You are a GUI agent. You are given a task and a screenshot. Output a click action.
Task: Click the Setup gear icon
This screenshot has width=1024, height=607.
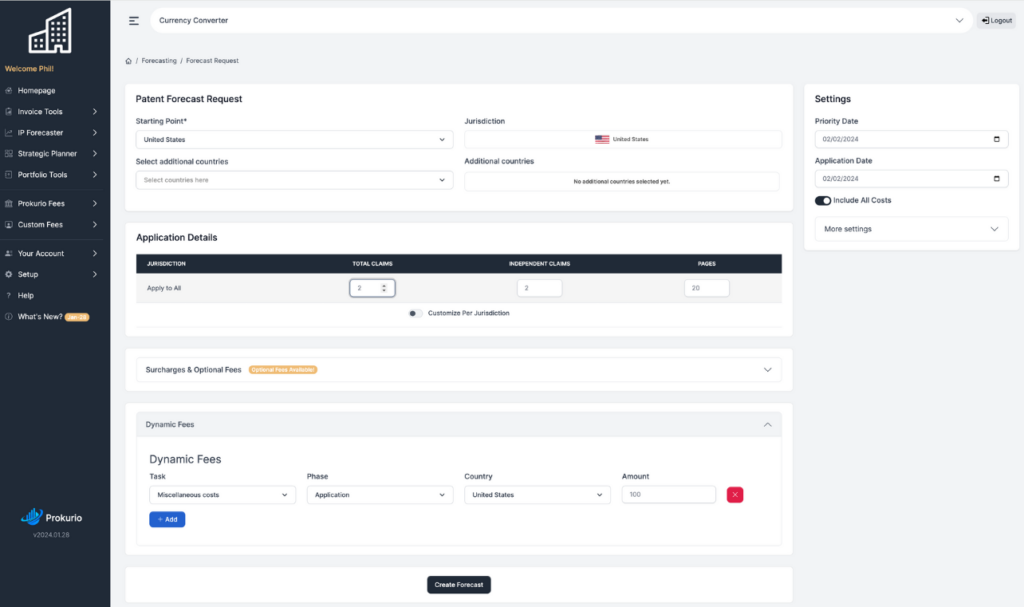(x=8, y=274)
